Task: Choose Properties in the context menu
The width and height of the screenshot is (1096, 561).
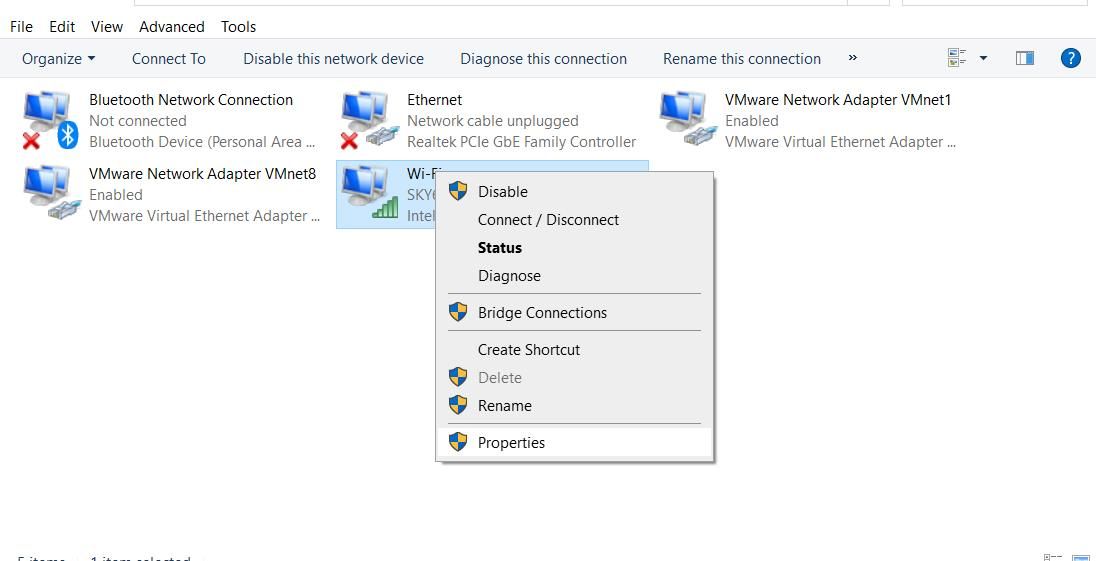Action: pos(511,442)
